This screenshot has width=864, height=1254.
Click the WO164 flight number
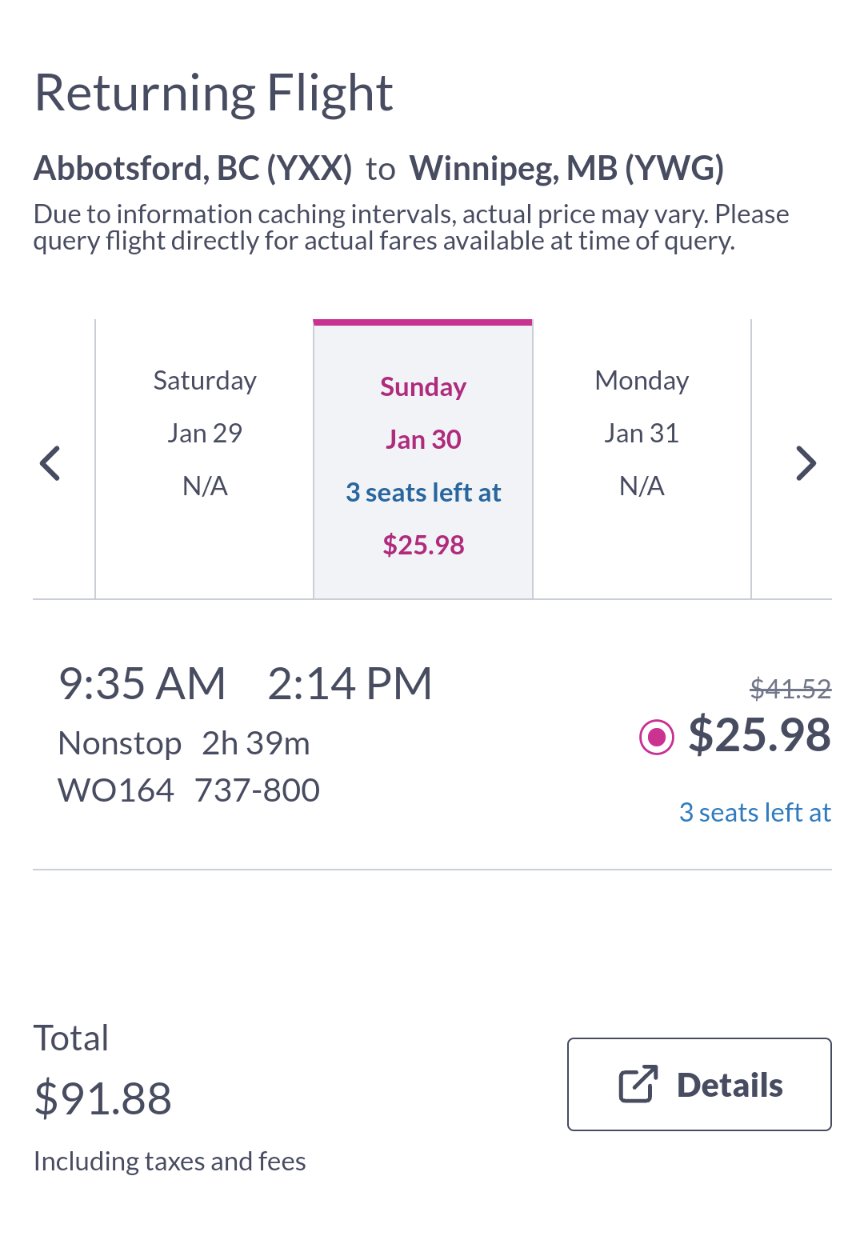116,791
